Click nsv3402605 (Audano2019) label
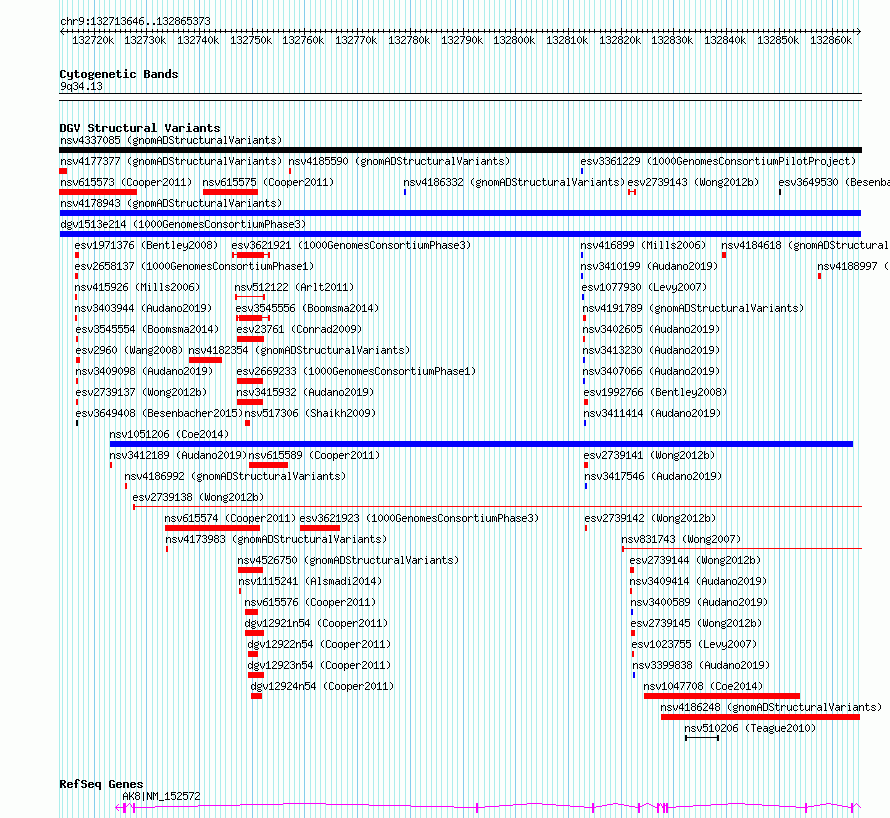 point(651,329)
